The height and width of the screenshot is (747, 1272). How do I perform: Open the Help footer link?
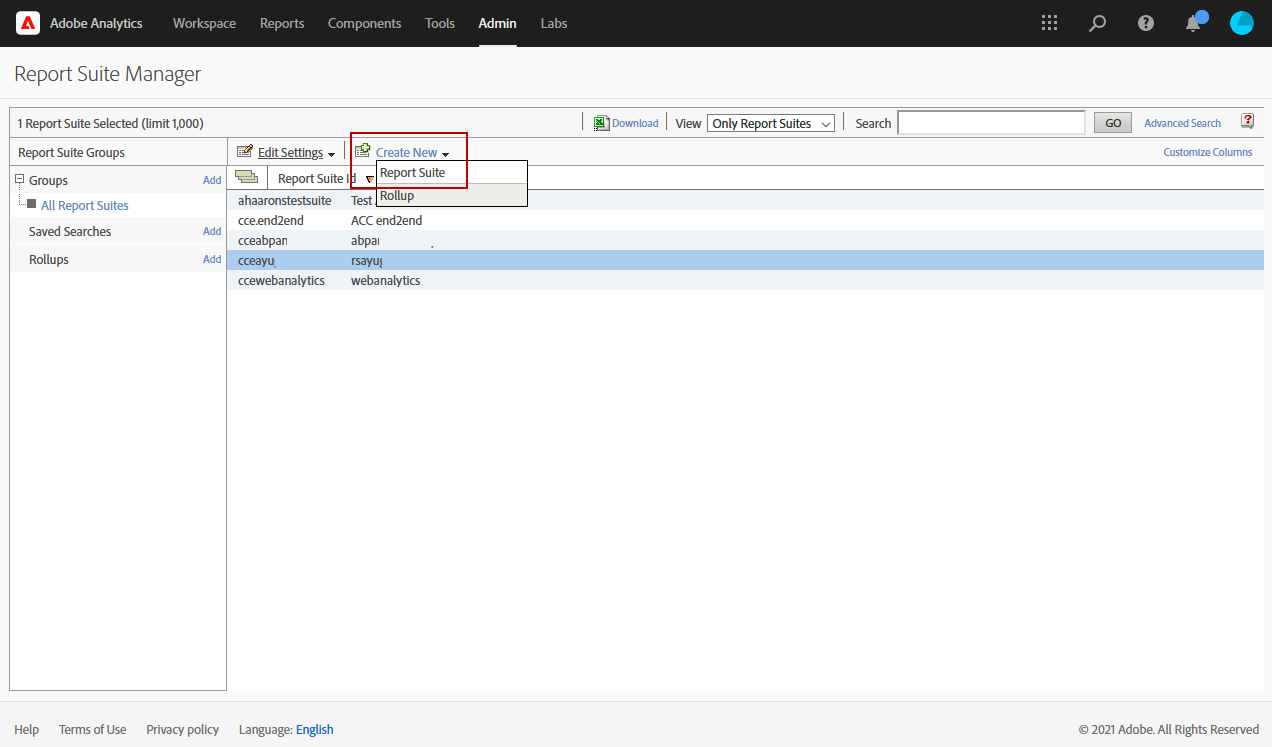27,729
